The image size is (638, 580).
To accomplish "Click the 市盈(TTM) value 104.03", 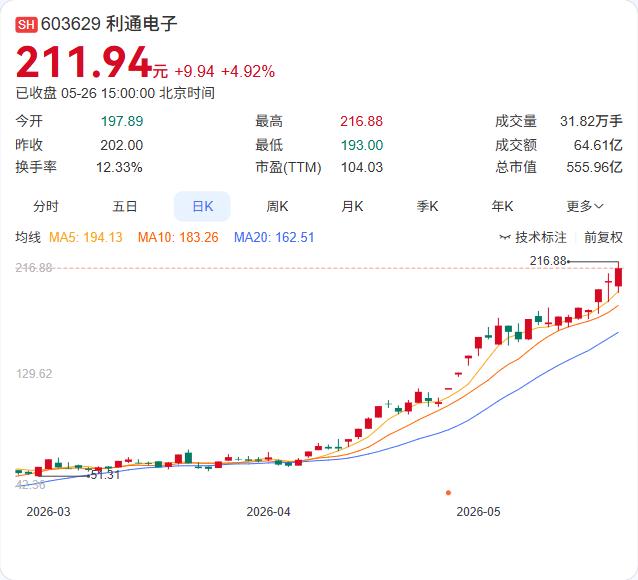I will (362, 167).
